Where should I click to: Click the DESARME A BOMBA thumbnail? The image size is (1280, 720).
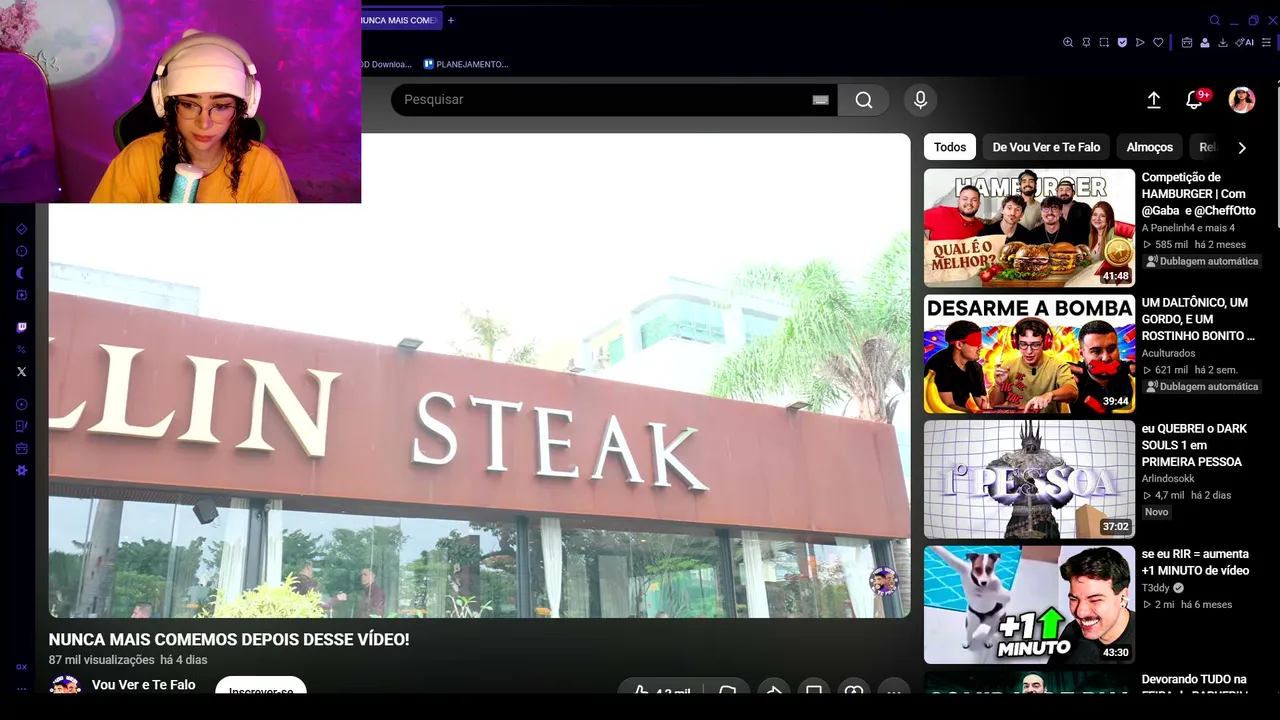1029,354
